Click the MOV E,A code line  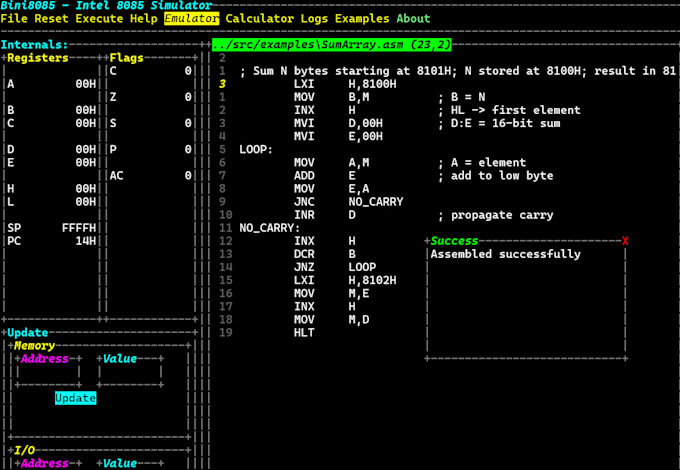coord(331,189)
